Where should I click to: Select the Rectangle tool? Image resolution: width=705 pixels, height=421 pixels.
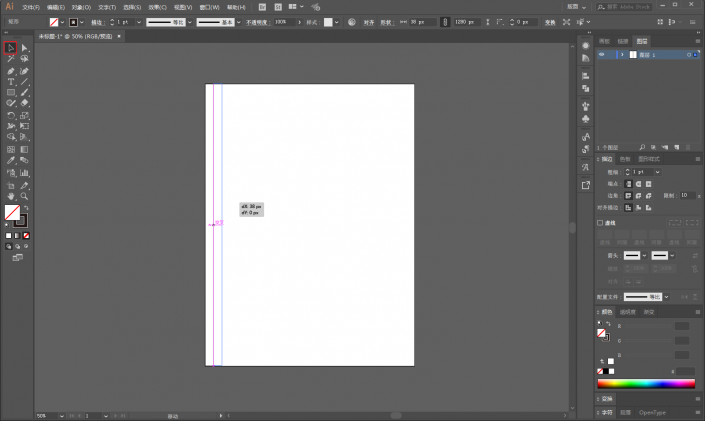click(11, 93)
